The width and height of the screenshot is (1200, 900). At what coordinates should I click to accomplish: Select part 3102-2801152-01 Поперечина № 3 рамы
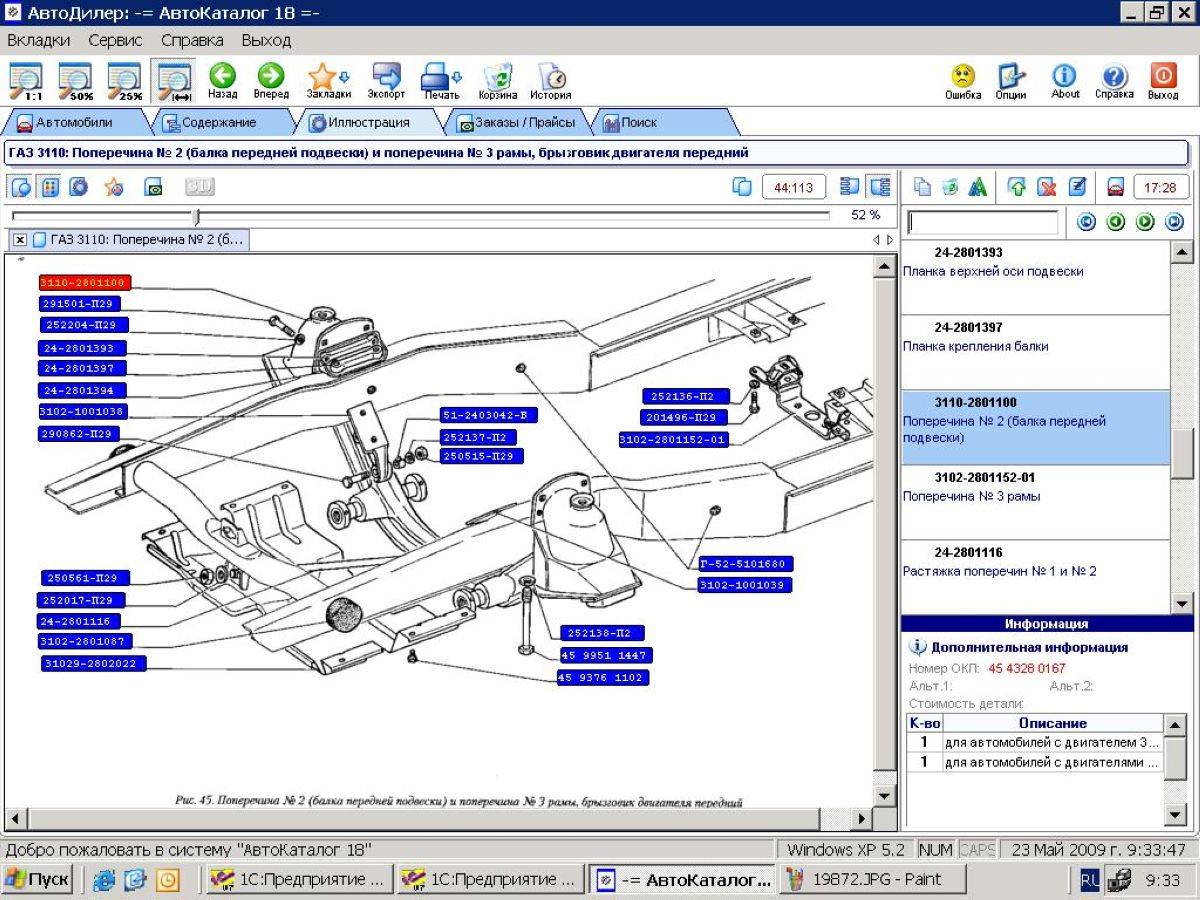point(1035,487)
